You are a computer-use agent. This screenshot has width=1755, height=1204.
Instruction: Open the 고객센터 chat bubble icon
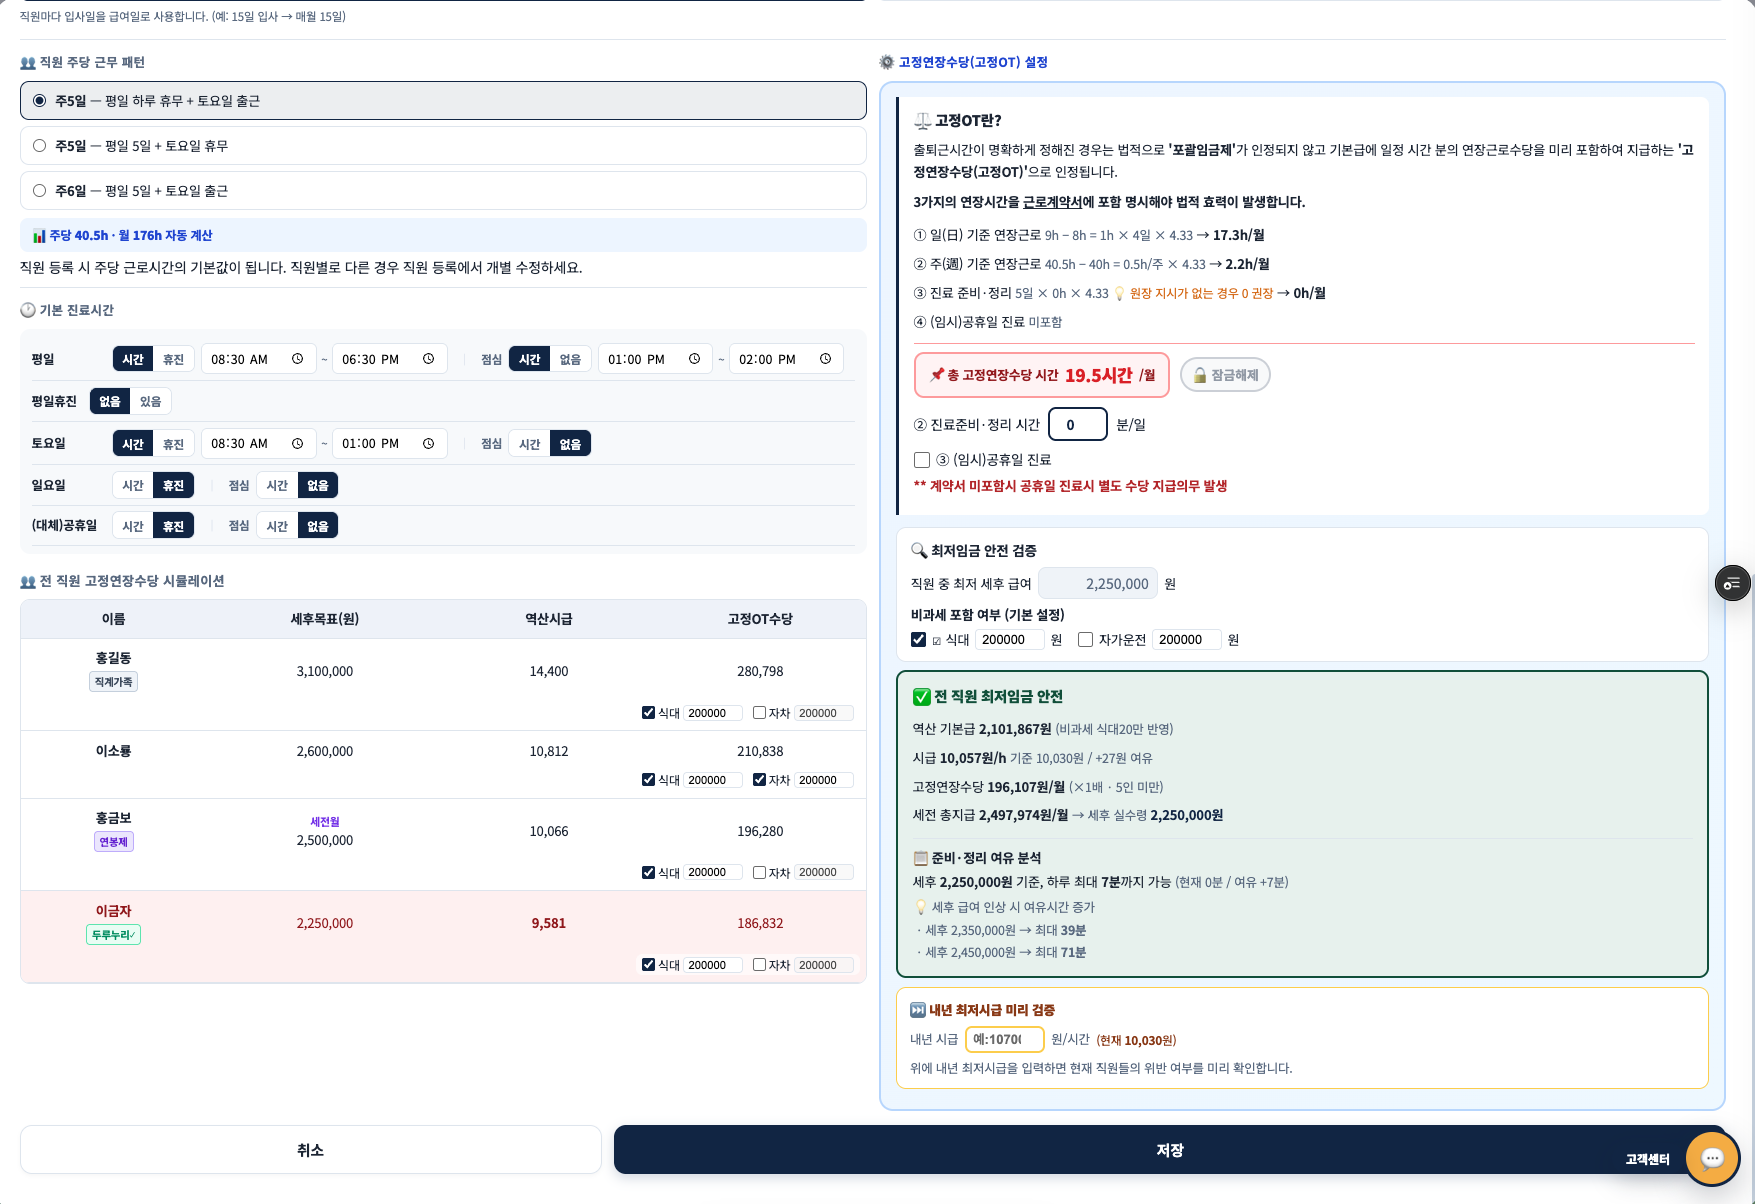coord(1712,1158)
